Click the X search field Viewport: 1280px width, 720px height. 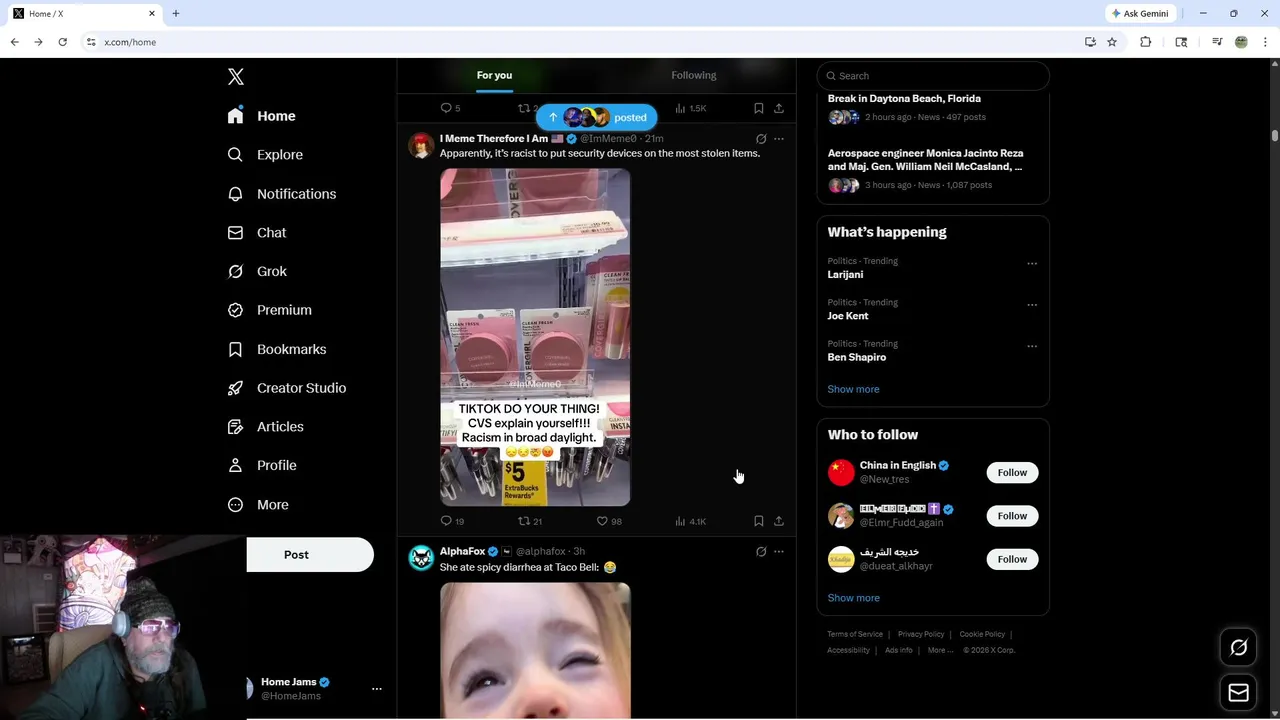(933, 76)
